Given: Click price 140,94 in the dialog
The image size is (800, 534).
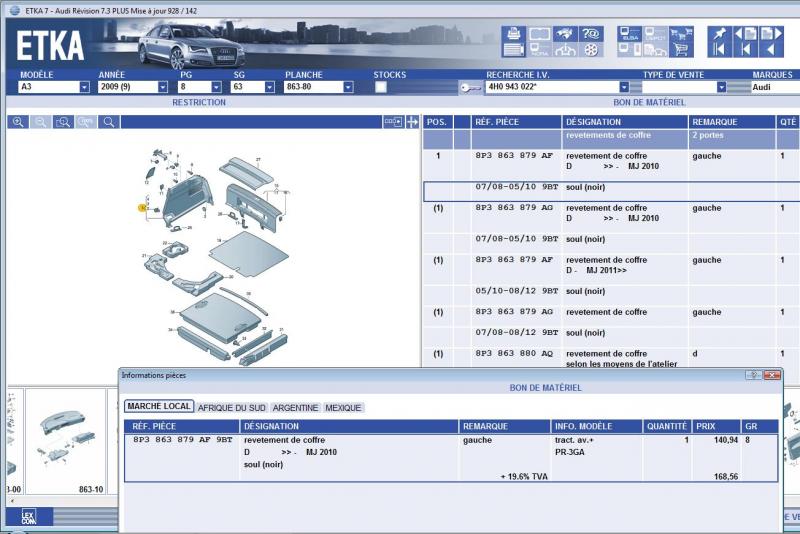Looking at the screenshot, I should coord(726,440).
